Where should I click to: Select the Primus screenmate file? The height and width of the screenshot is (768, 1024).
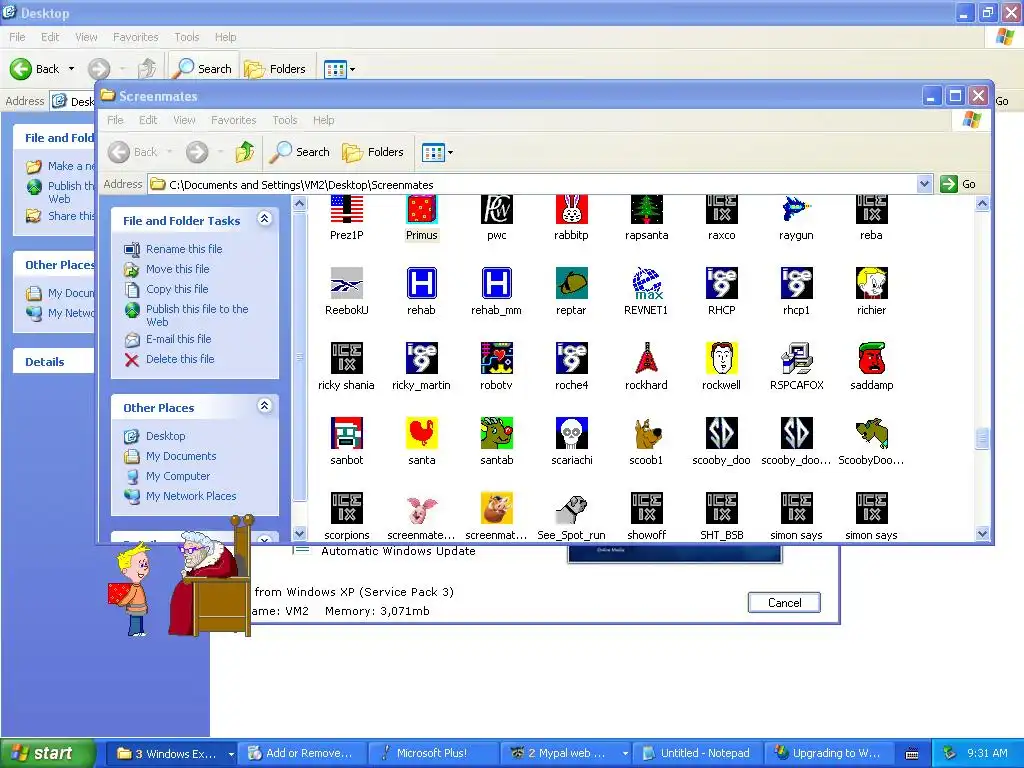421,210
